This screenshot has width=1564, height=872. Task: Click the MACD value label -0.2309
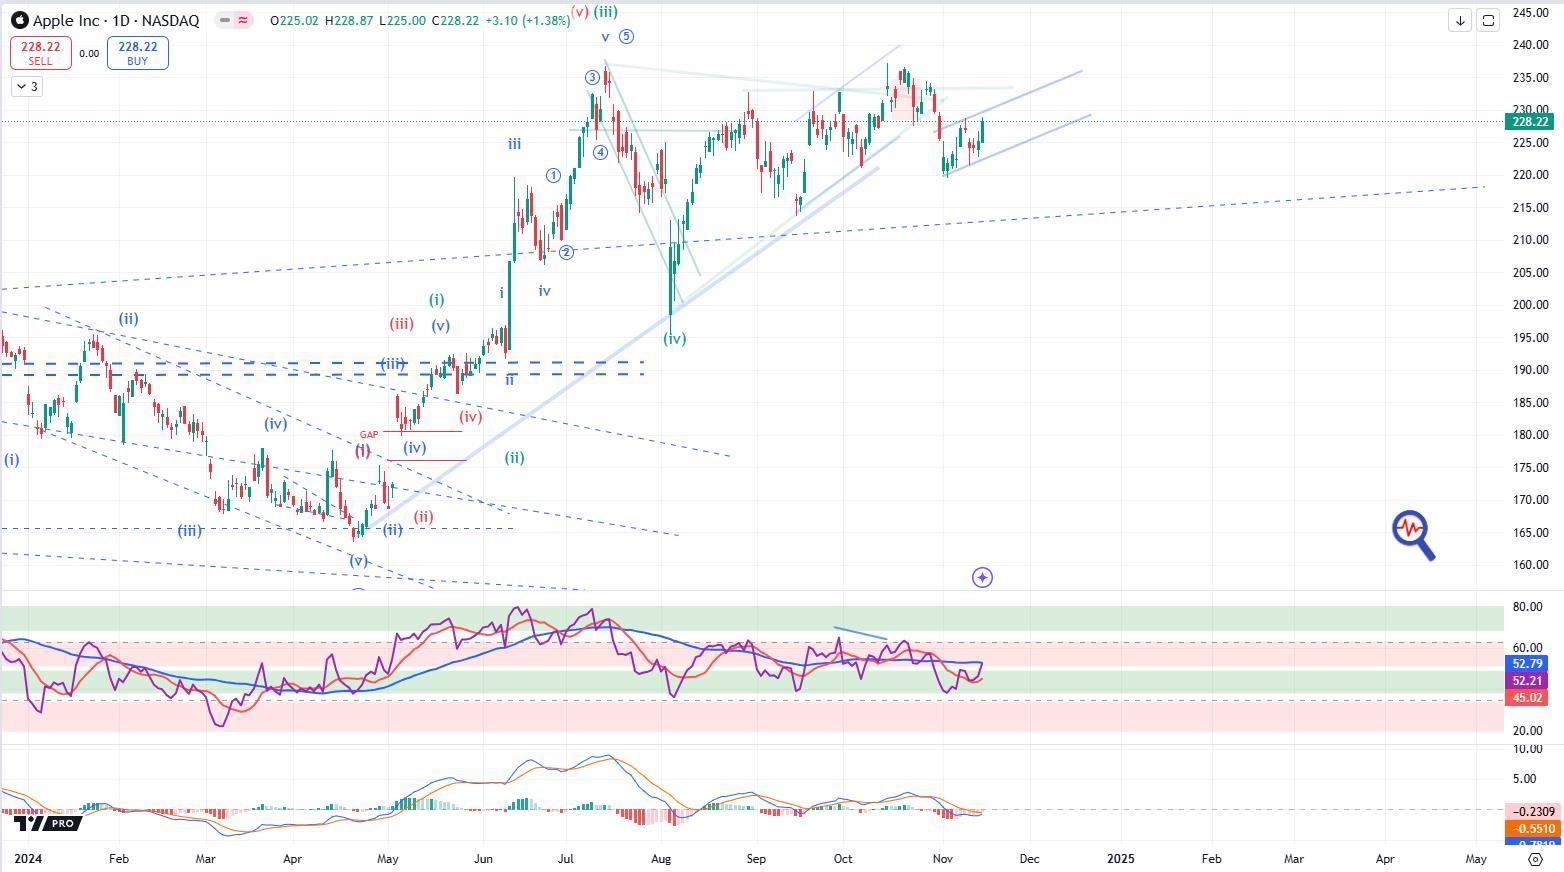pos(1531,812)
